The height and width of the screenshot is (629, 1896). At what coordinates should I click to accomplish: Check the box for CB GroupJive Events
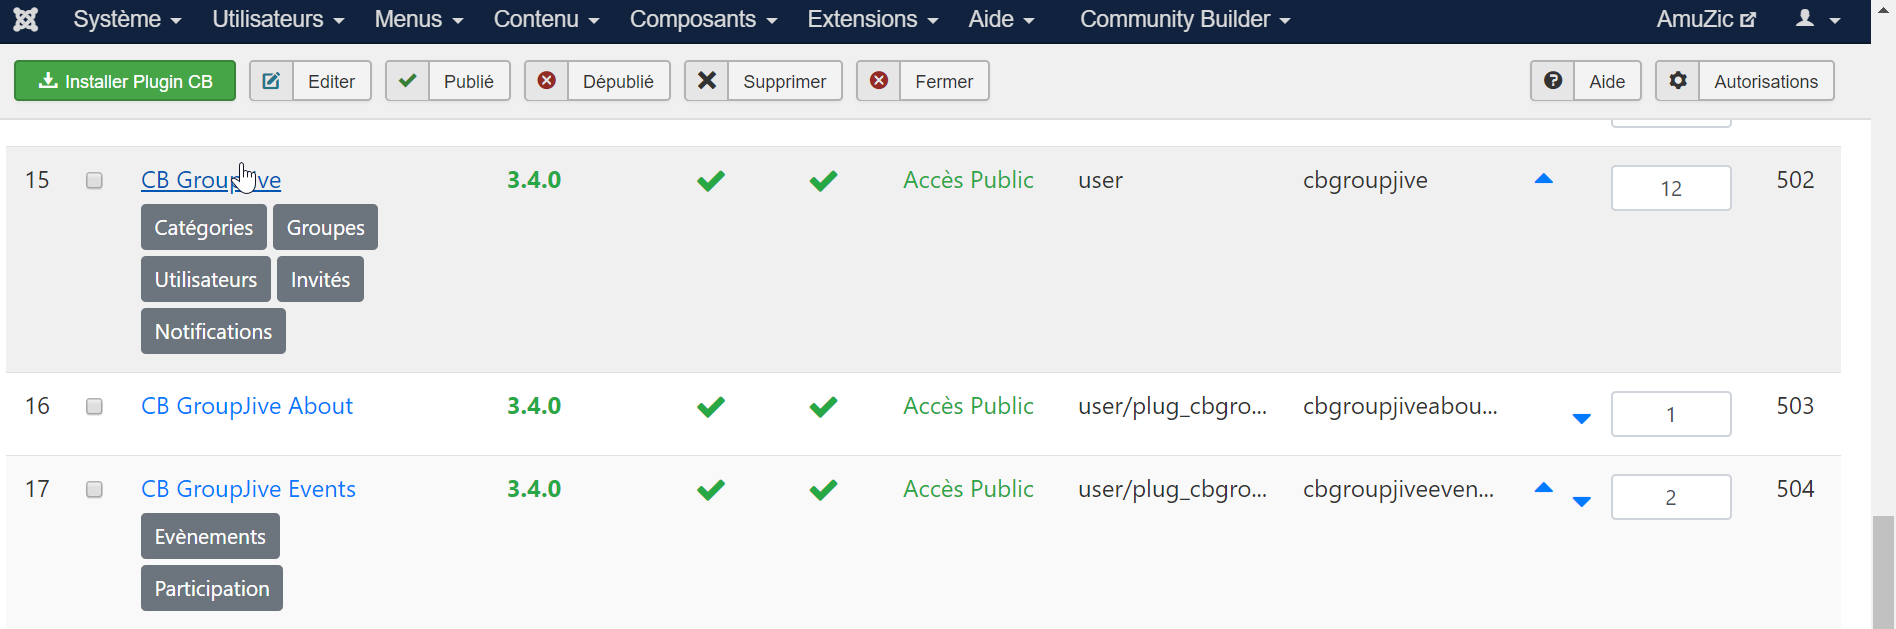point(94,489)
